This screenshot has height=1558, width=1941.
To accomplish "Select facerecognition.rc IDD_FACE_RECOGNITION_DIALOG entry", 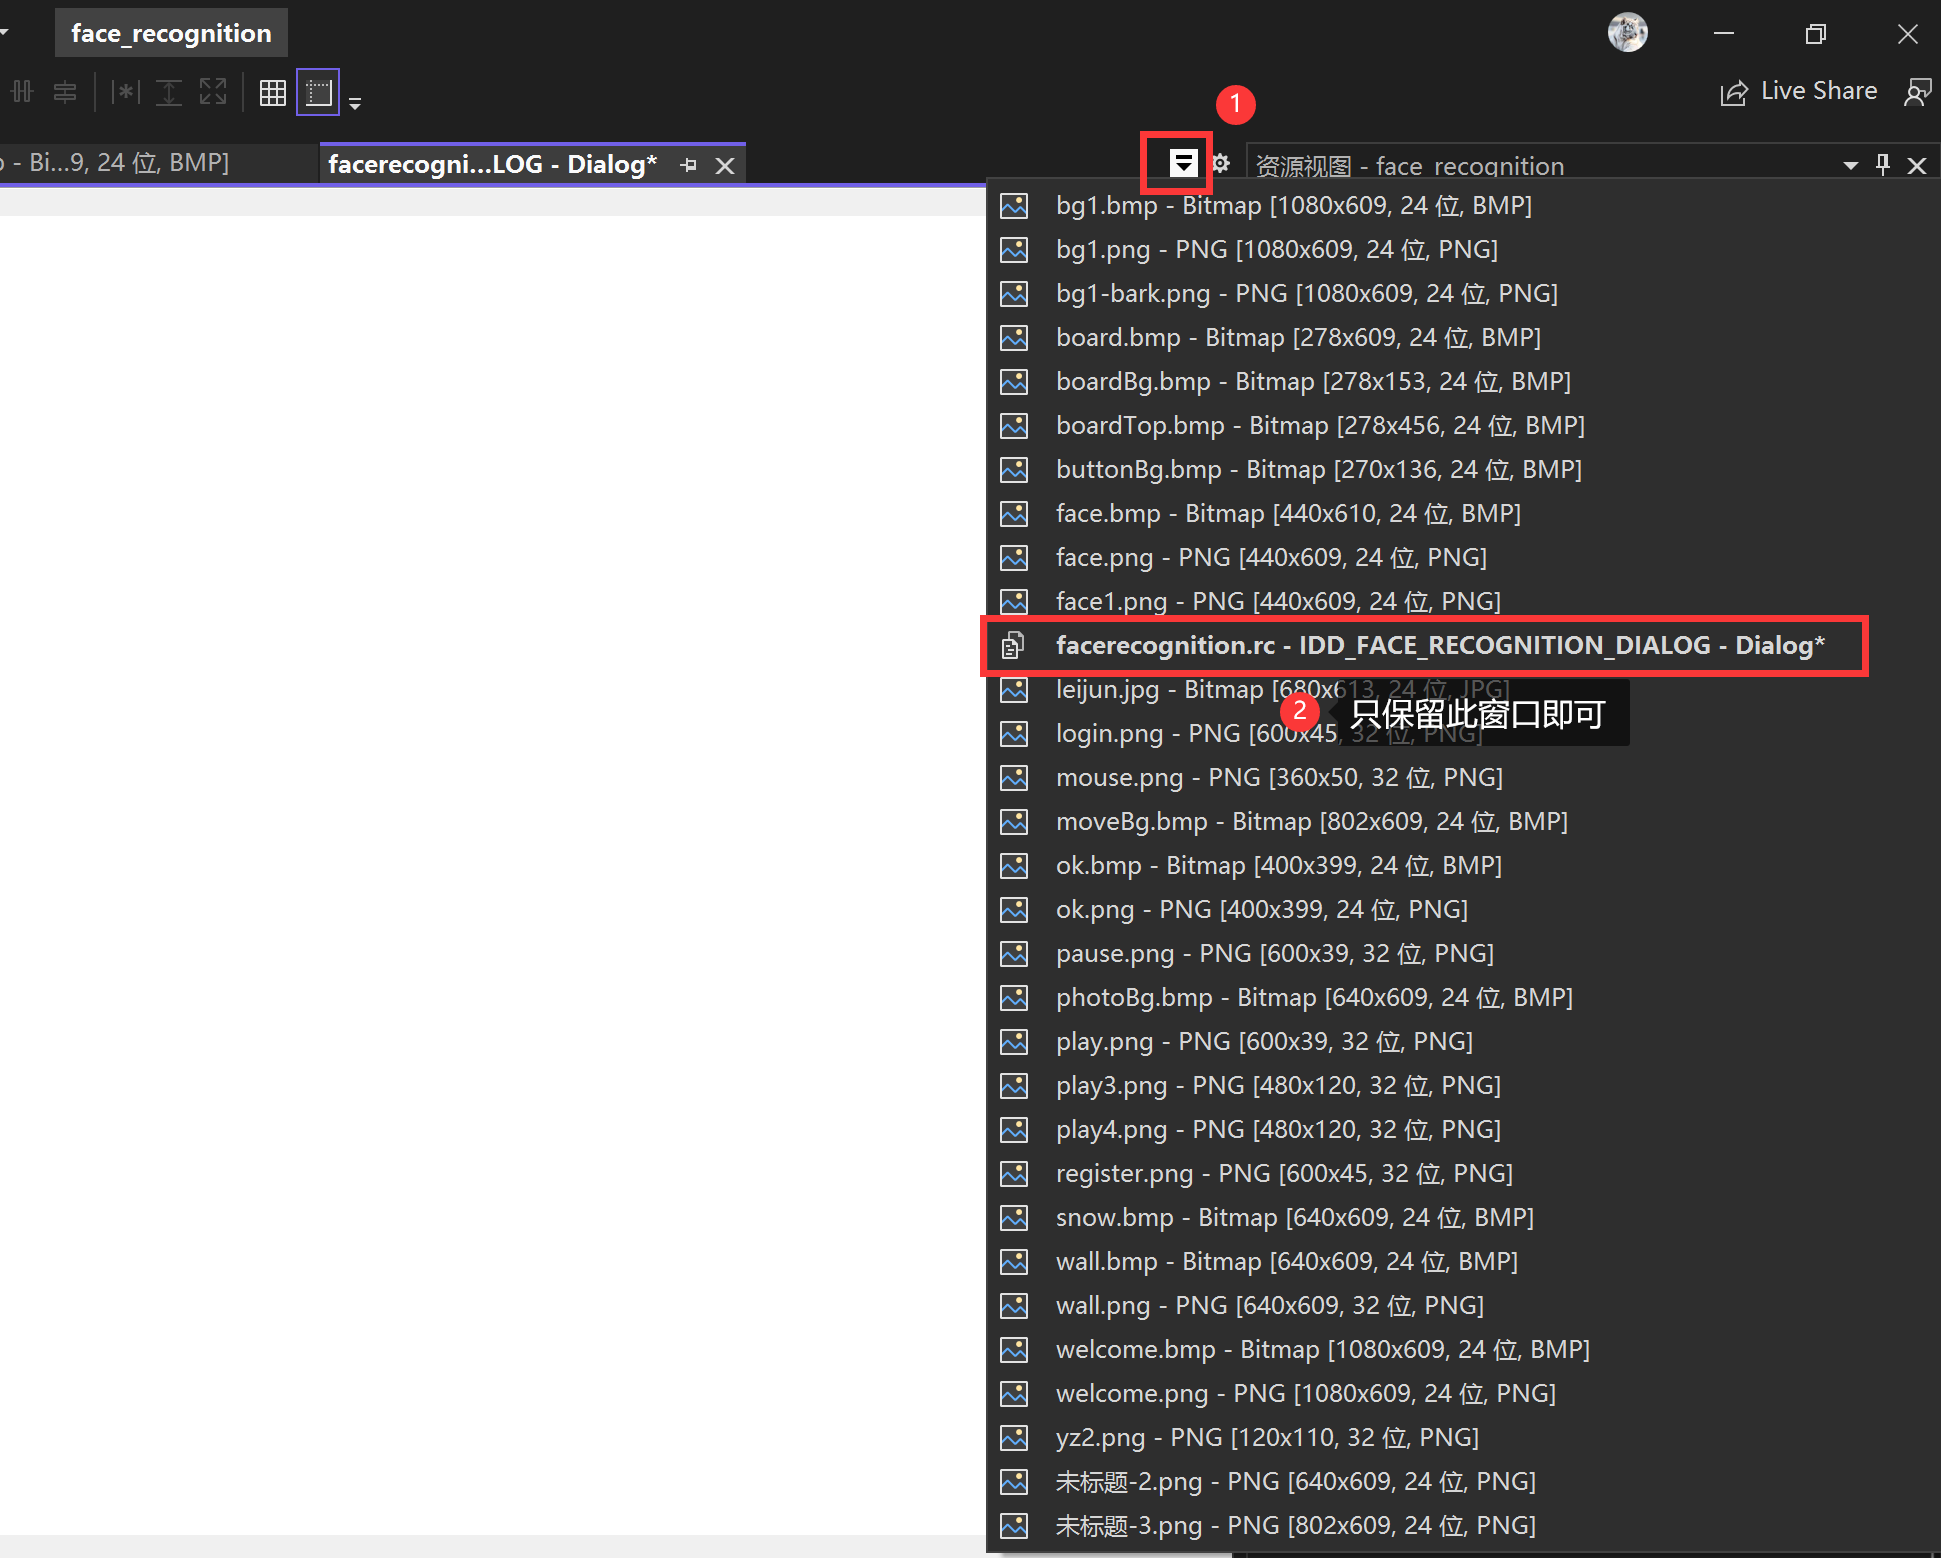I will click(1439, 646).
